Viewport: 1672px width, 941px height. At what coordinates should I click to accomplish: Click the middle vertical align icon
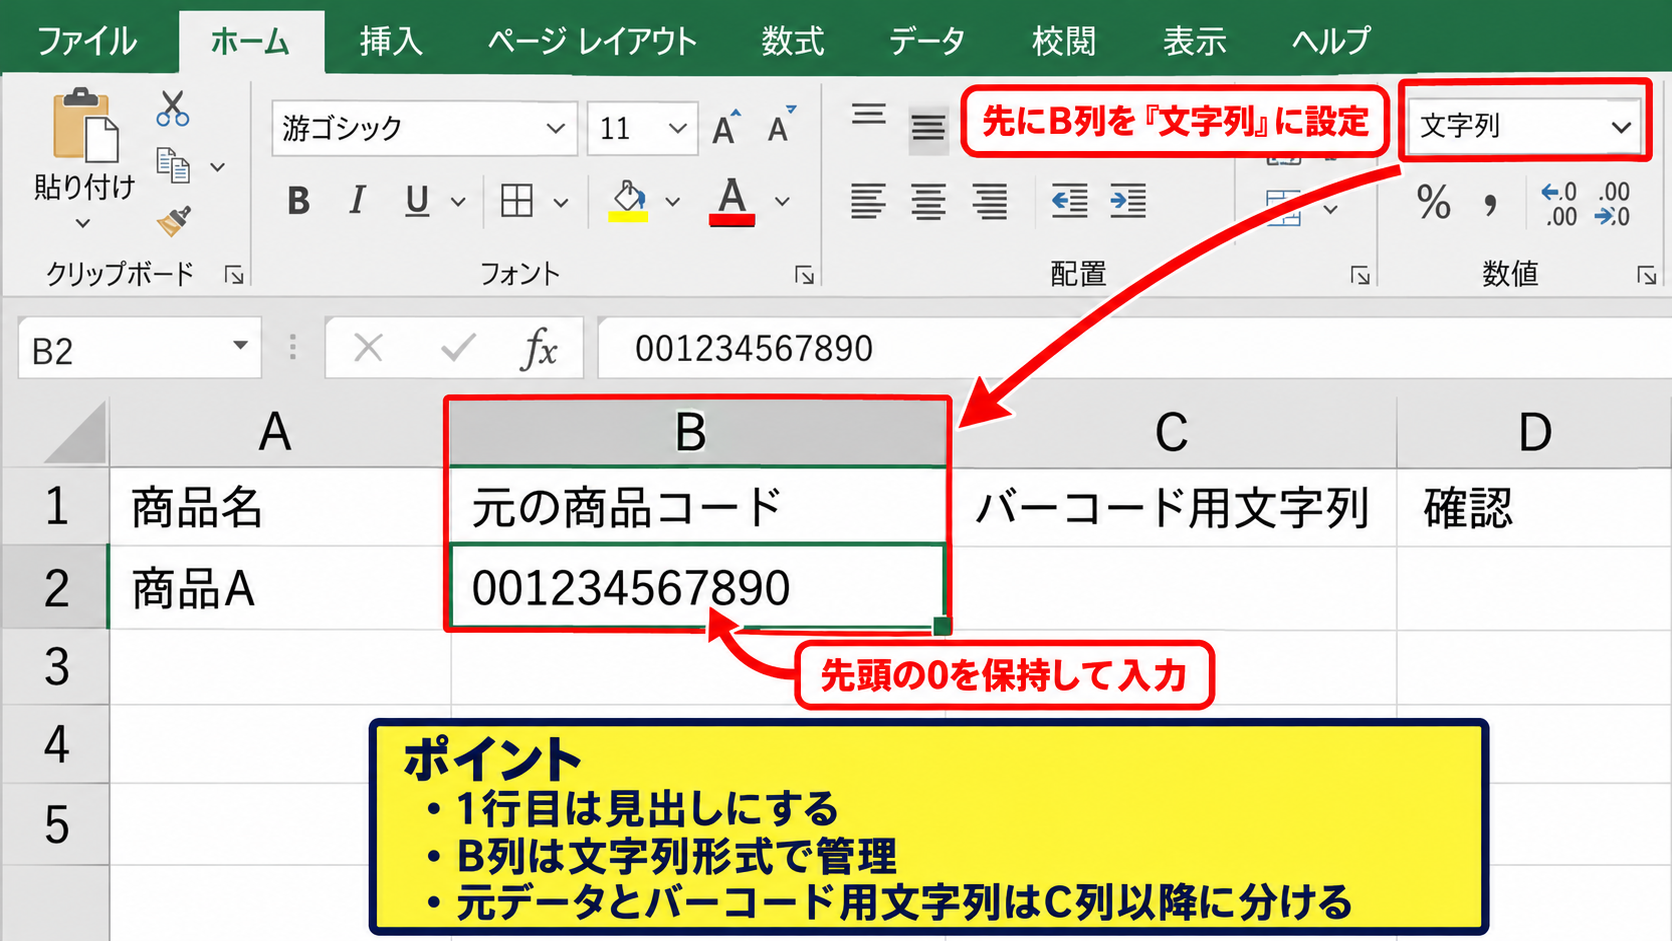click(928, 128)
